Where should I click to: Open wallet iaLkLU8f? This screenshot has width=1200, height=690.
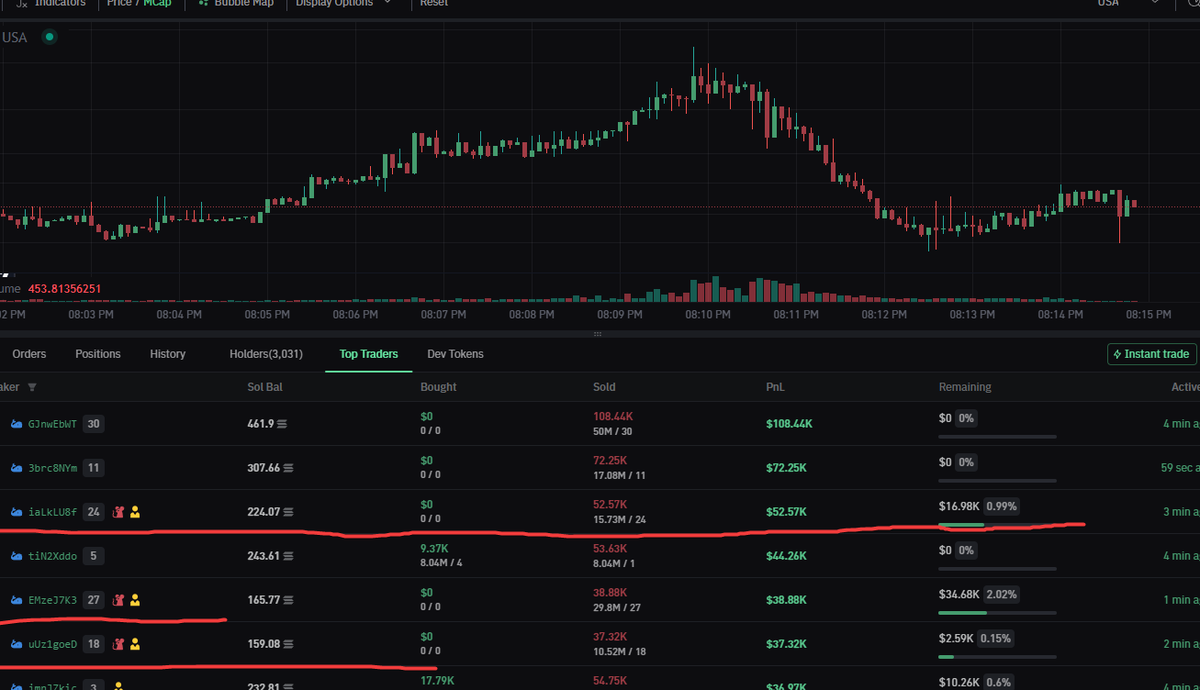tap(53, 512)
